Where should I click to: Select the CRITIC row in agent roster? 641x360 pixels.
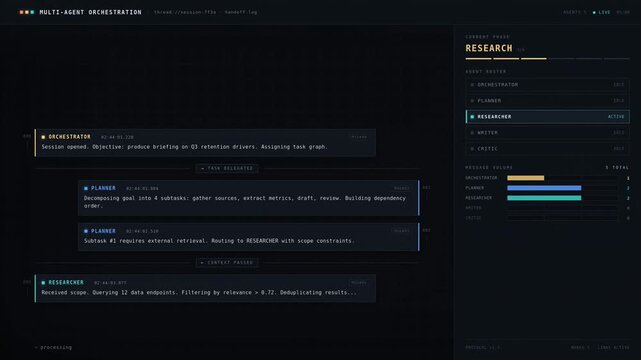[547, 149]
